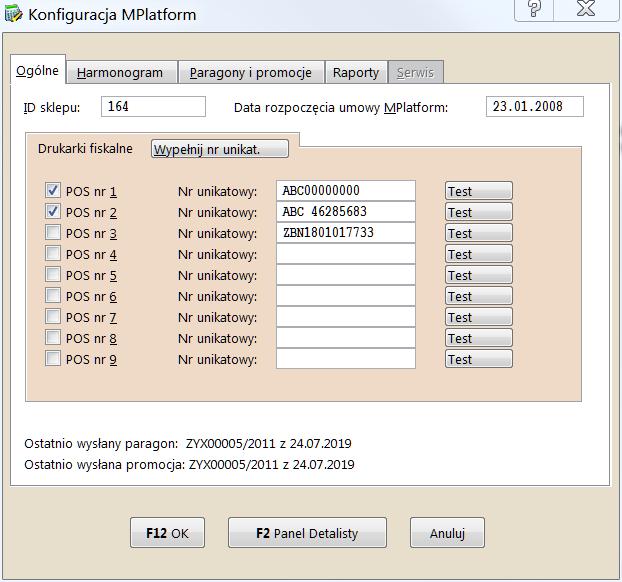
Task: Click the date field showing 23.01.2008
Action: pos(535,106)
